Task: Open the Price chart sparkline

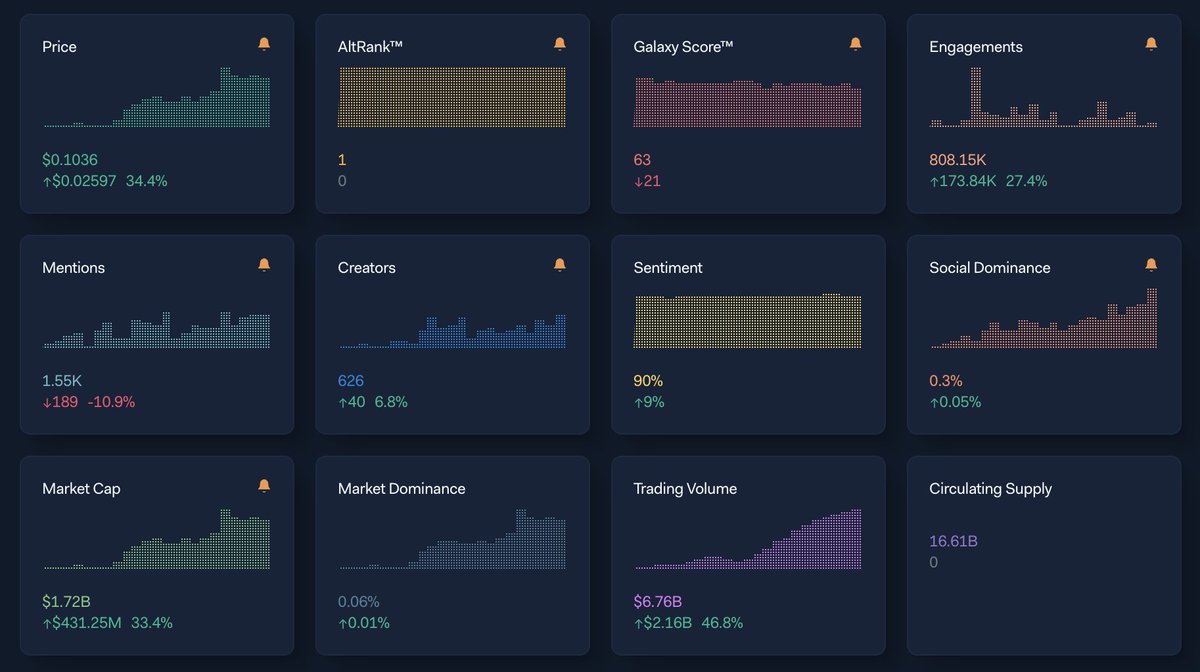Action: (157, 97)
